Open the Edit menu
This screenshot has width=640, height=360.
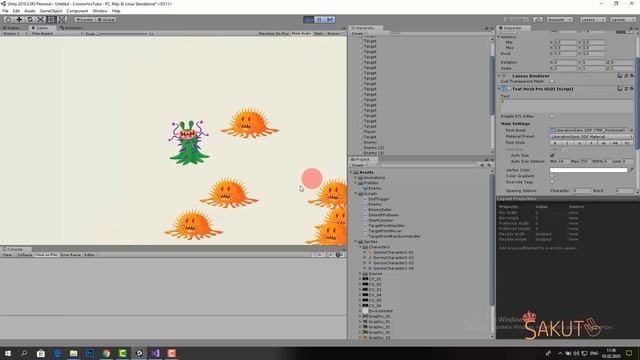16,11
